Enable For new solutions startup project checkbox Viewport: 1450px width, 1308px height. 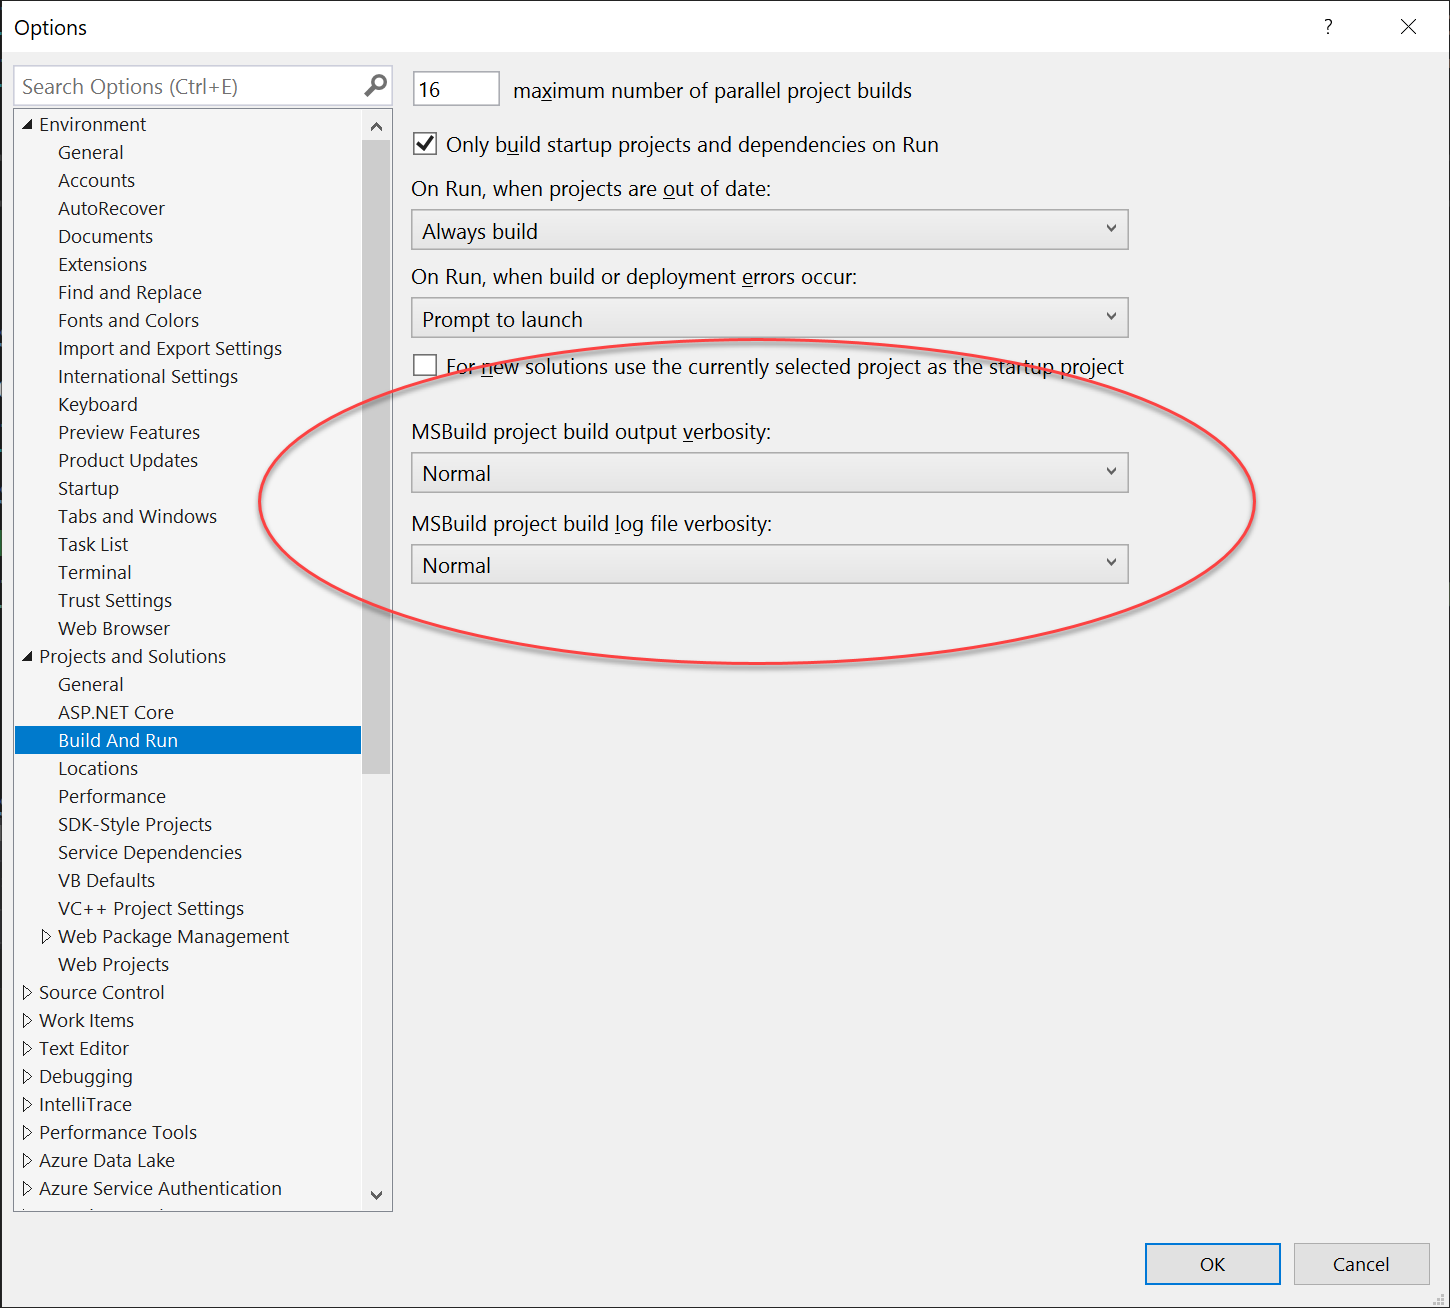pos(425,366)
